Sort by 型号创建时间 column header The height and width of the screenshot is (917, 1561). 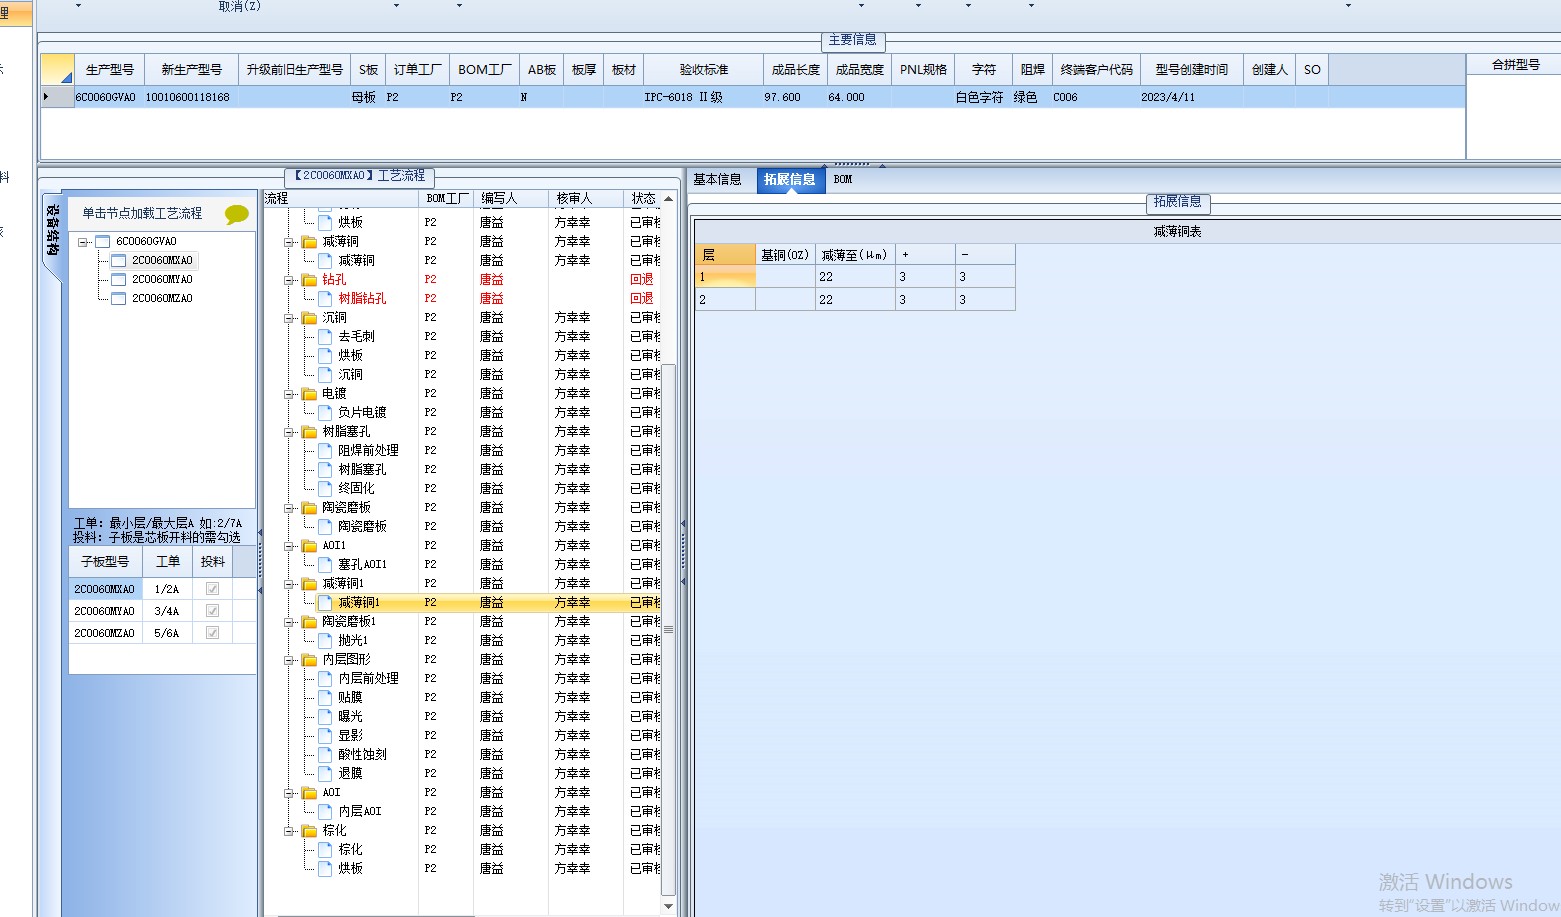click(x=1191, y=70)
